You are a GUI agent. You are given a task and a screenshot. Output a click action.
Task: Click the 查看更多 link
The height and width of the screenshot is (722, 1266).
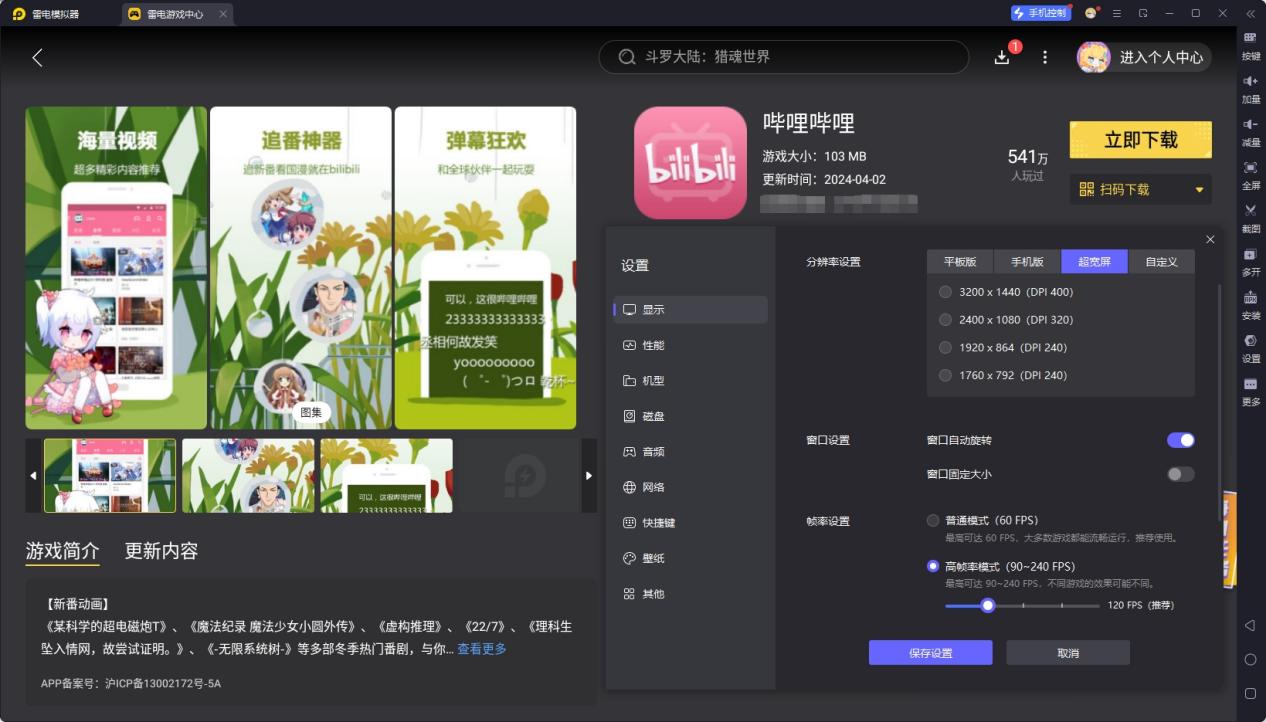click(x=482, y=649)
